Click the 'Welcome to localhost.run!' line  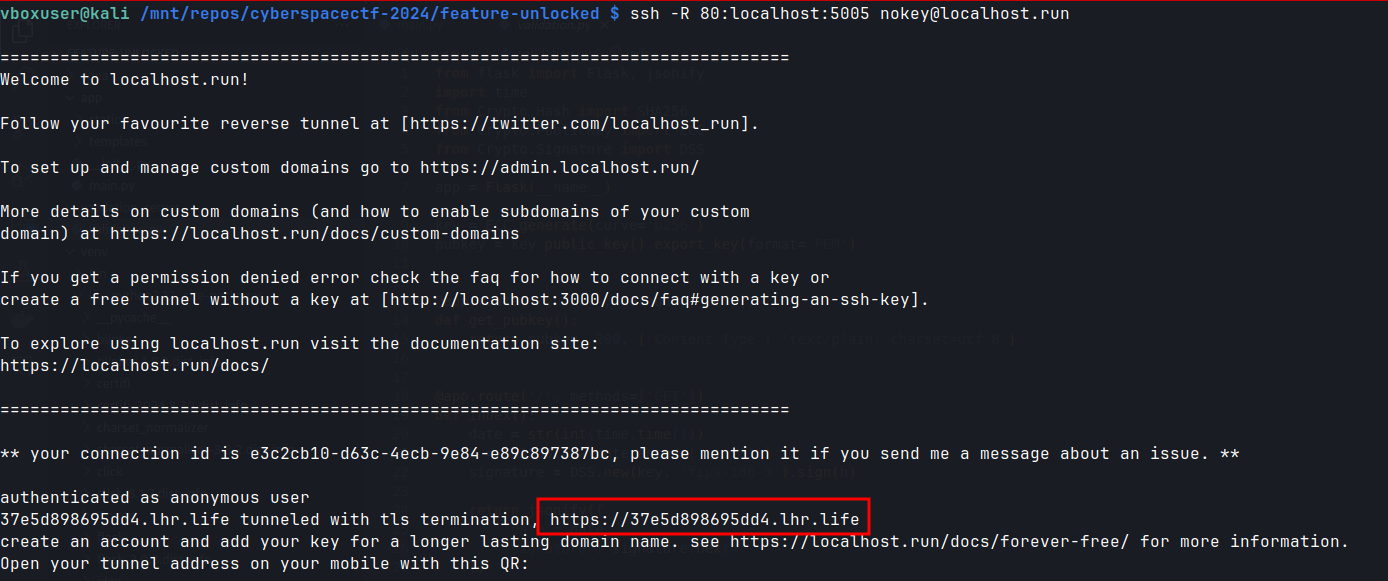[124, 80]
